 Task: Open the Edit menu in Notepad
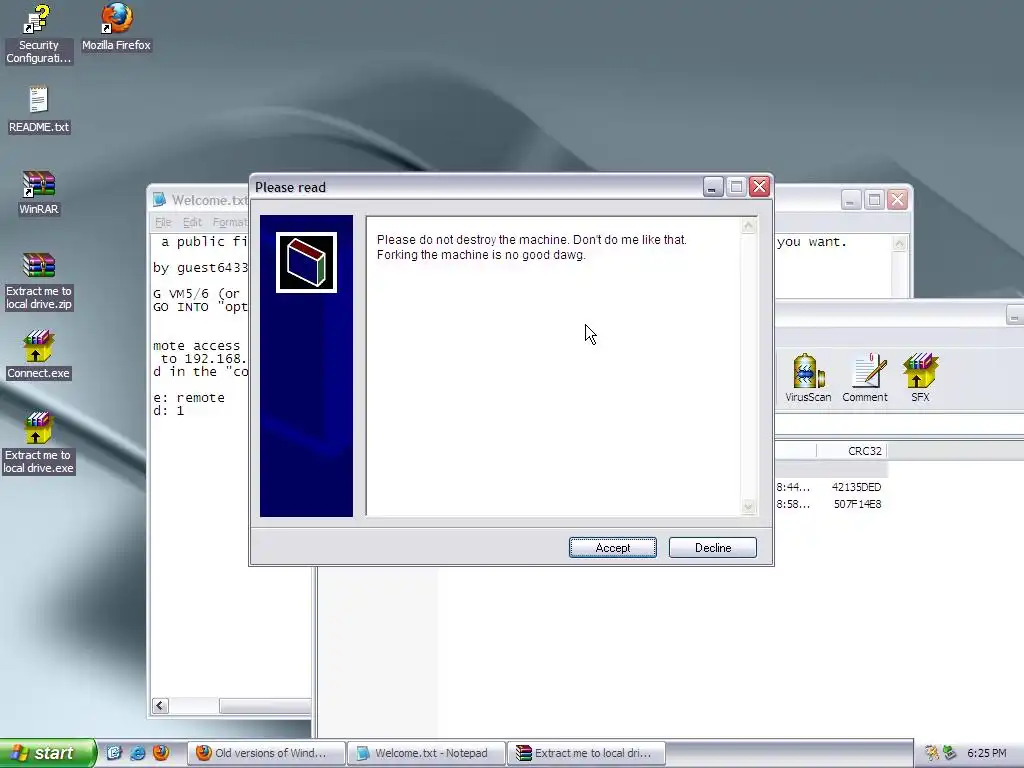point(192,223)
